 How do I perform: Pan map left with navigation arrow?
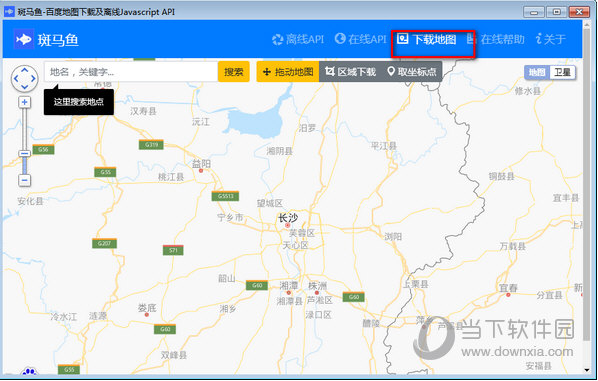(16, 79)
